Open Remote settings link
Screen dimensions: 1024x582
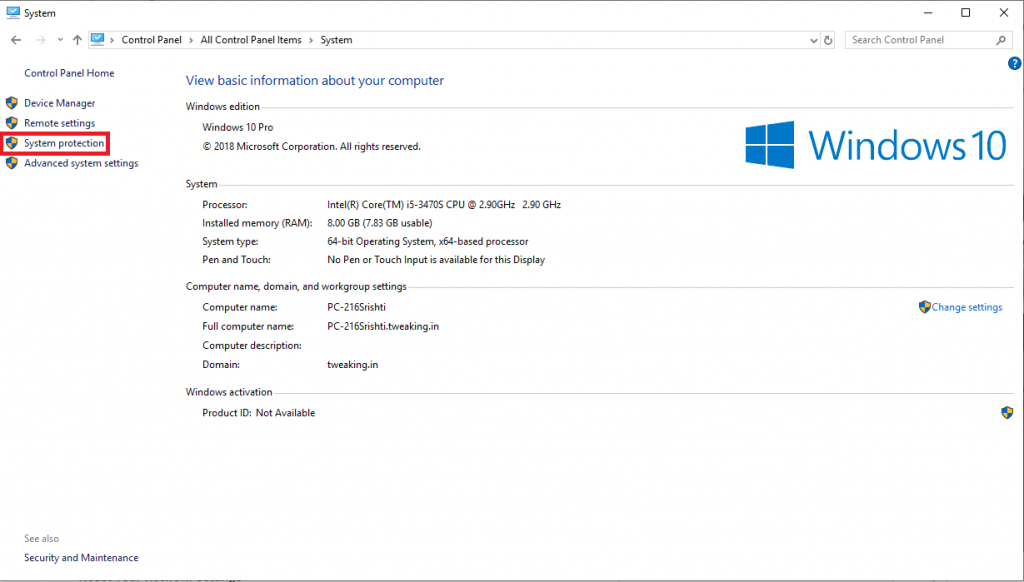[x=59, y=123]
